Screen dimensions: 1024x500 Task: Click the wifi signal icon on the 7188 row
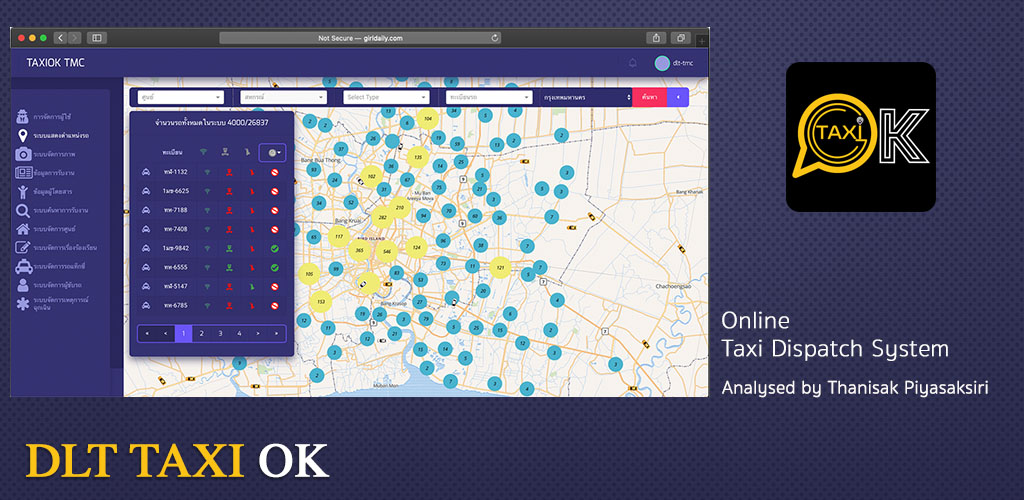pos(208,210)
